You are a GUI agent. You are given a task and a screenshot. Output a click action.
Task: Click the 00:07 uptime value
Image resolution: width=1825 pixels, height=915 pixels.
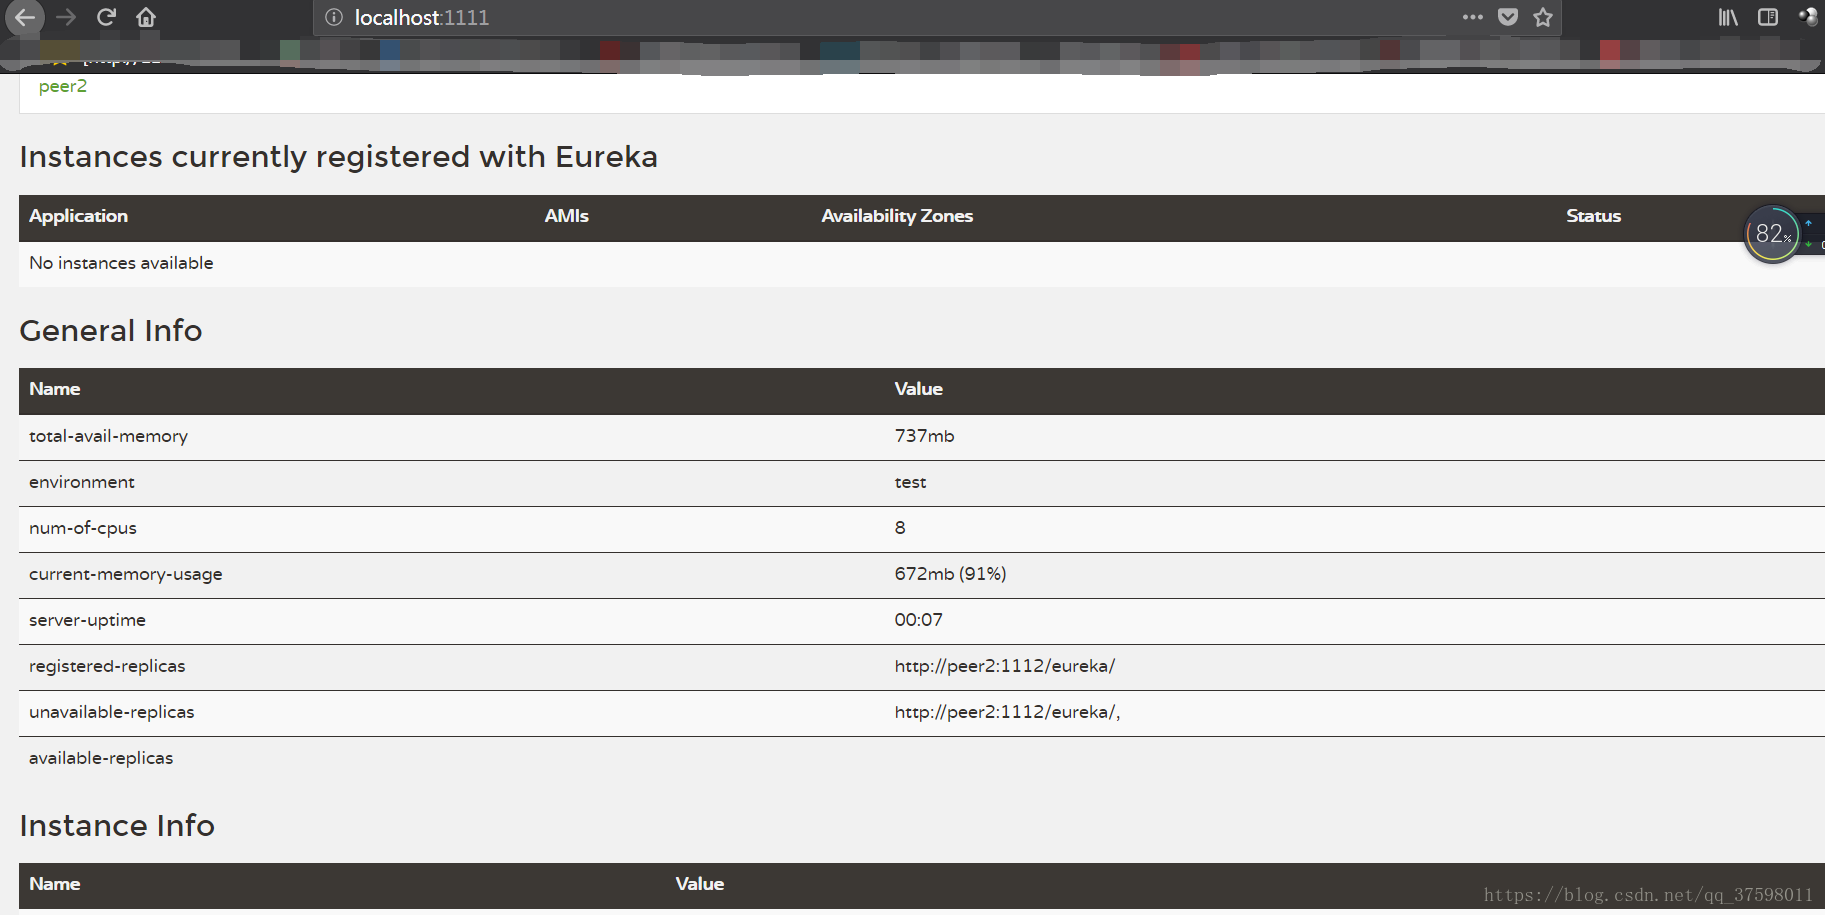[x=918, y=620]
